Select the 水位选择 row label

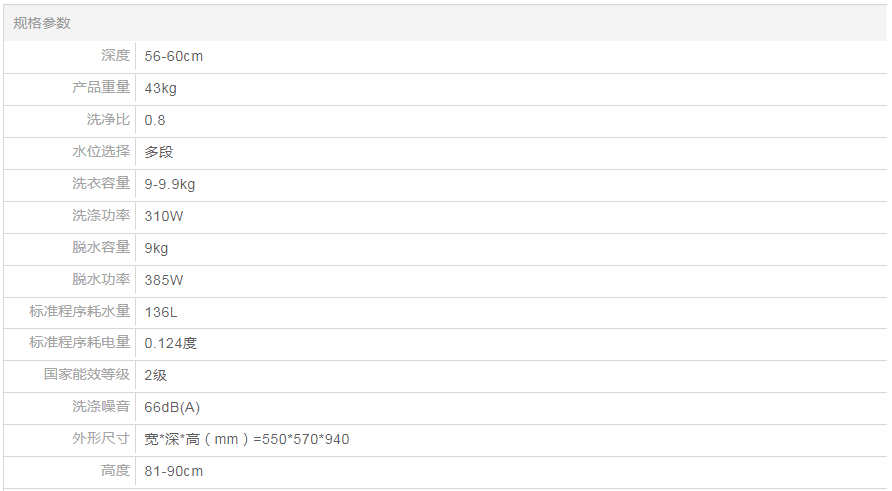(101, 152)
